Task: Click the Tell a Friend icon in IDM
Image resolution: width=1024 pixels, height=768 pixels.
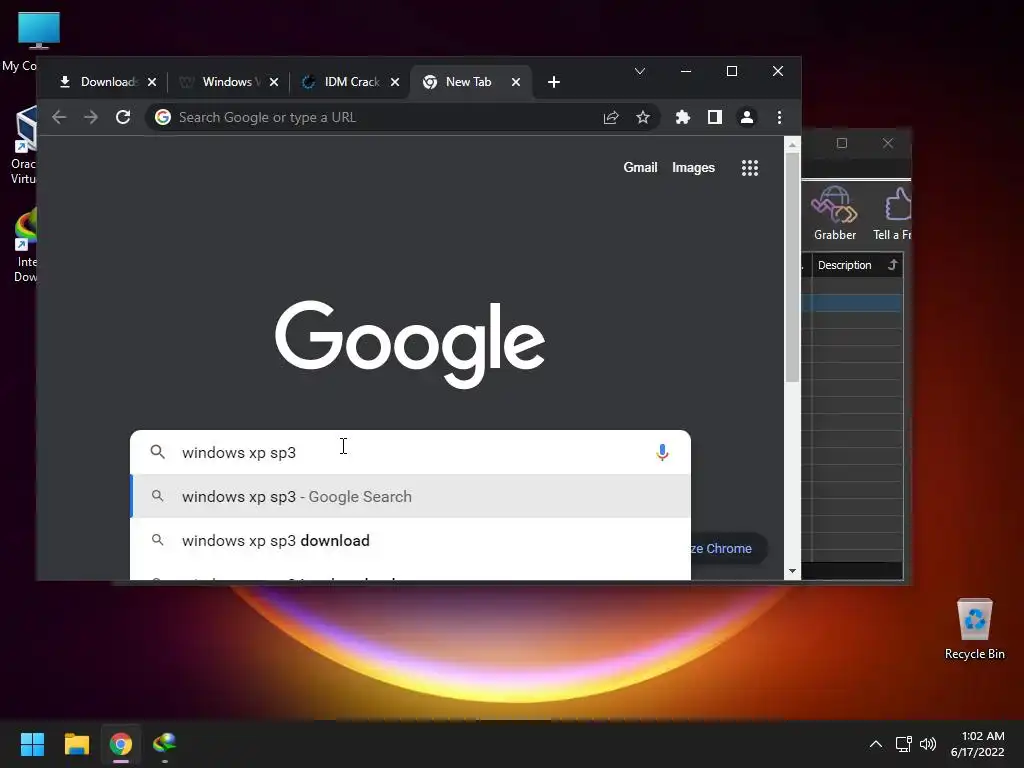Action: point(892,214)
